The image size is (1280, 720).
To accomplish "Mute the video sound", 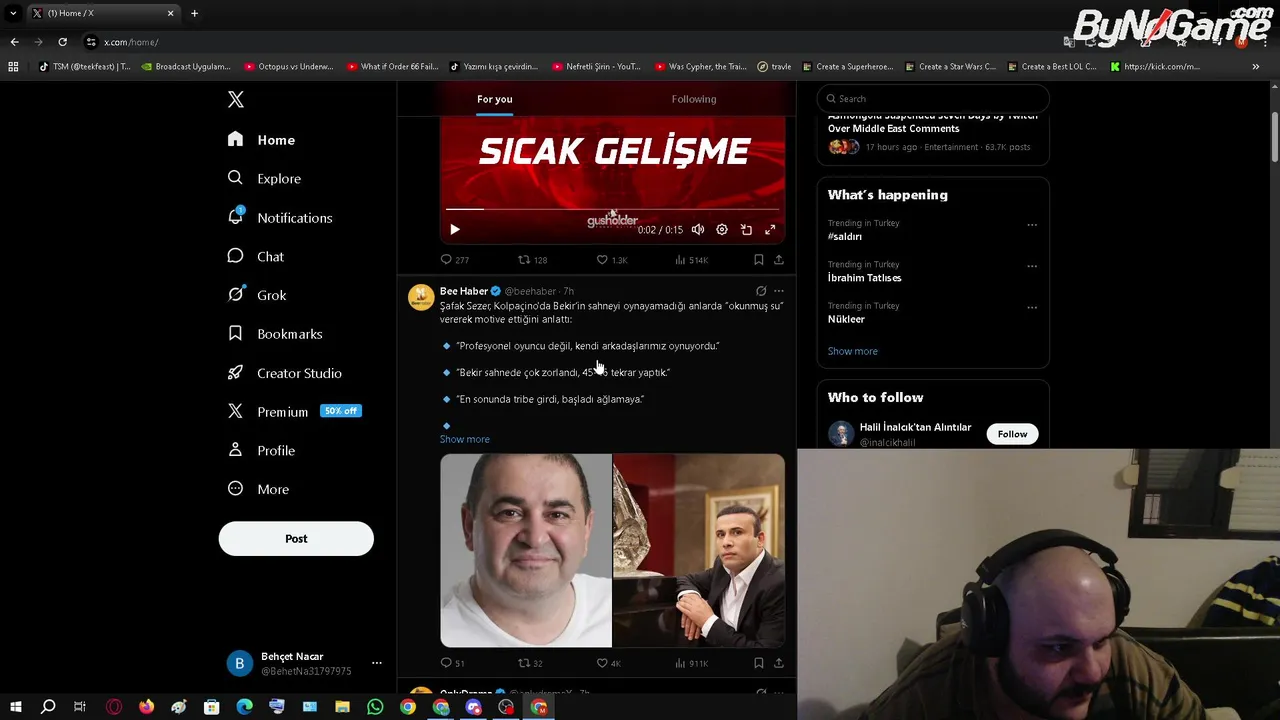I will click(698, 230).
